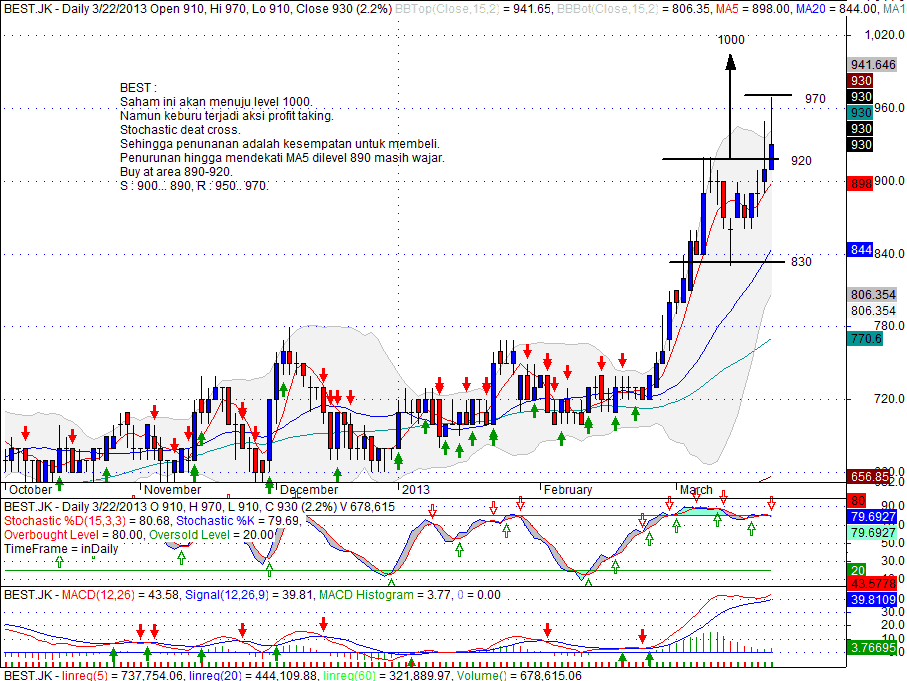The width and height of the screenshot is (907, 681).
Task: Select the red 898 value box
Action: pyautogui.click(x=861, y=184)
